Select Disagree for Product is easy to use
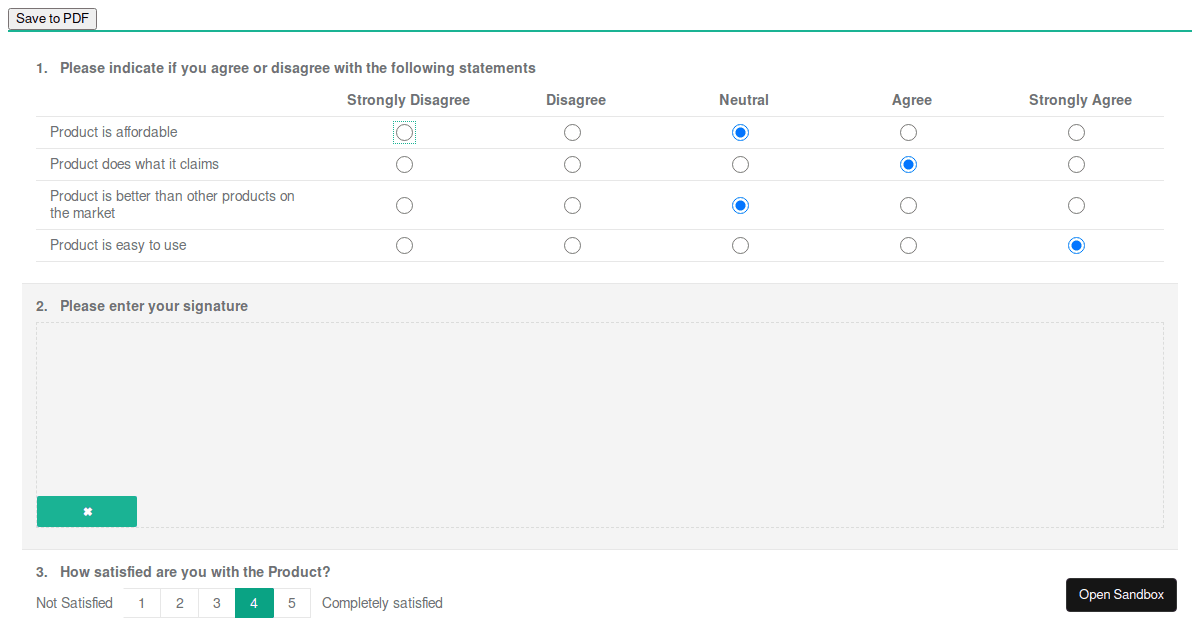1200x630 pixels. pos(572,245)
